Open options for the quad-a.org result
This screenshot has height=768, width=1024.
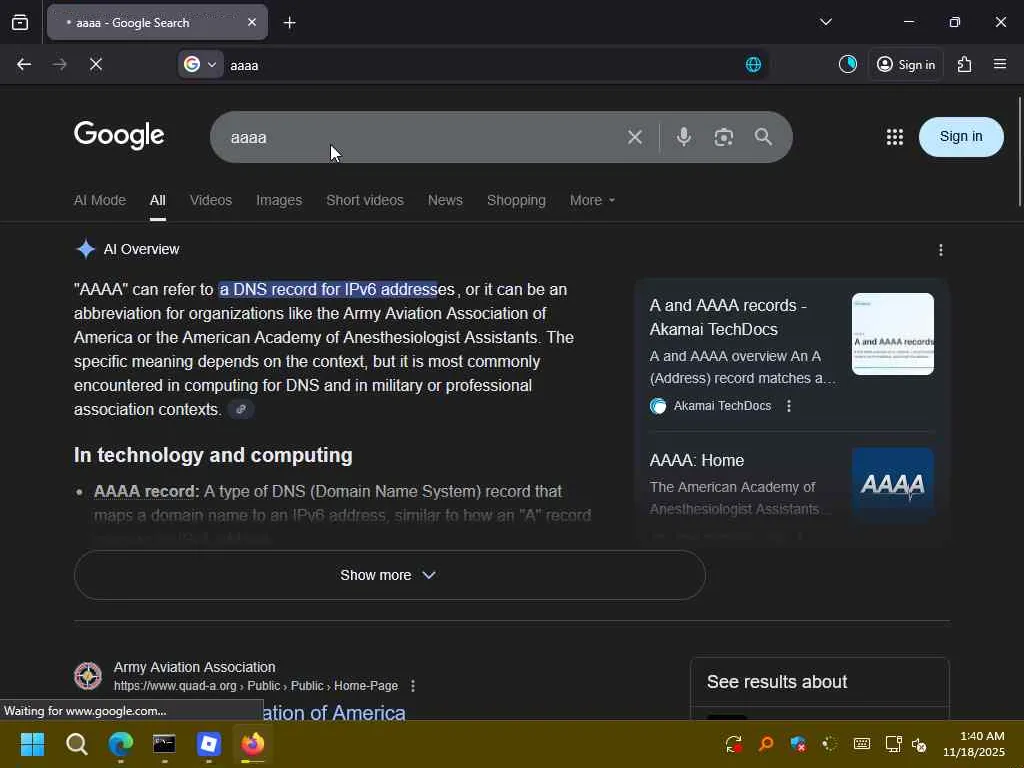coord(413,686)
